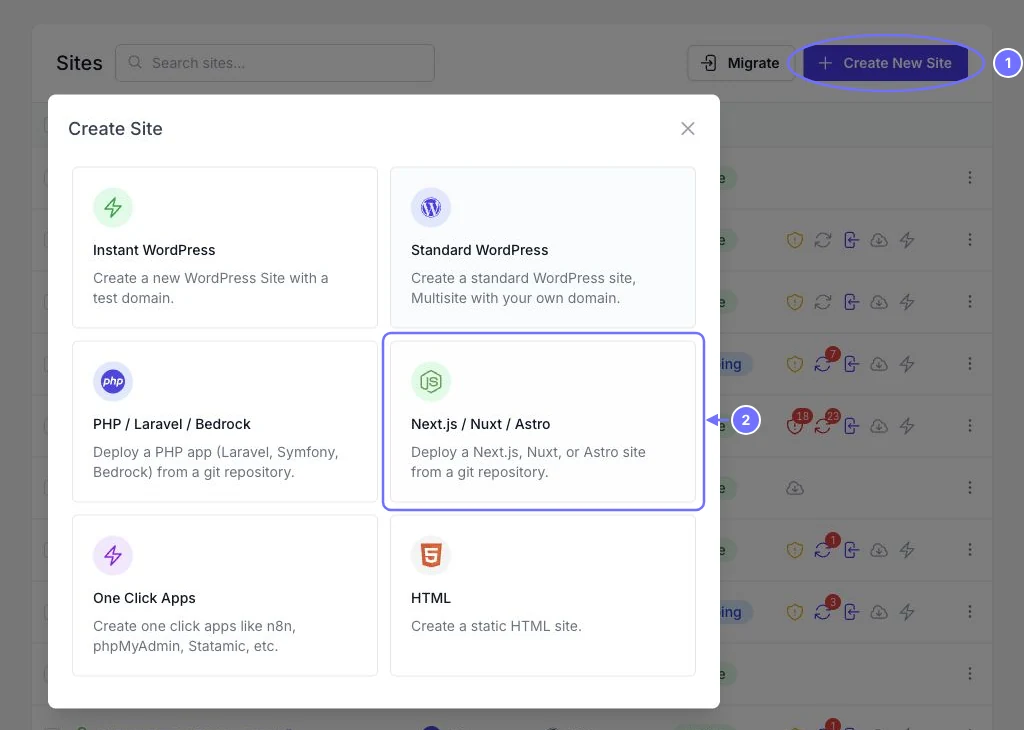Screen dimensions: 1024x730
Task: Open the sync icon showing badge 23
Action: pos(823,426)
